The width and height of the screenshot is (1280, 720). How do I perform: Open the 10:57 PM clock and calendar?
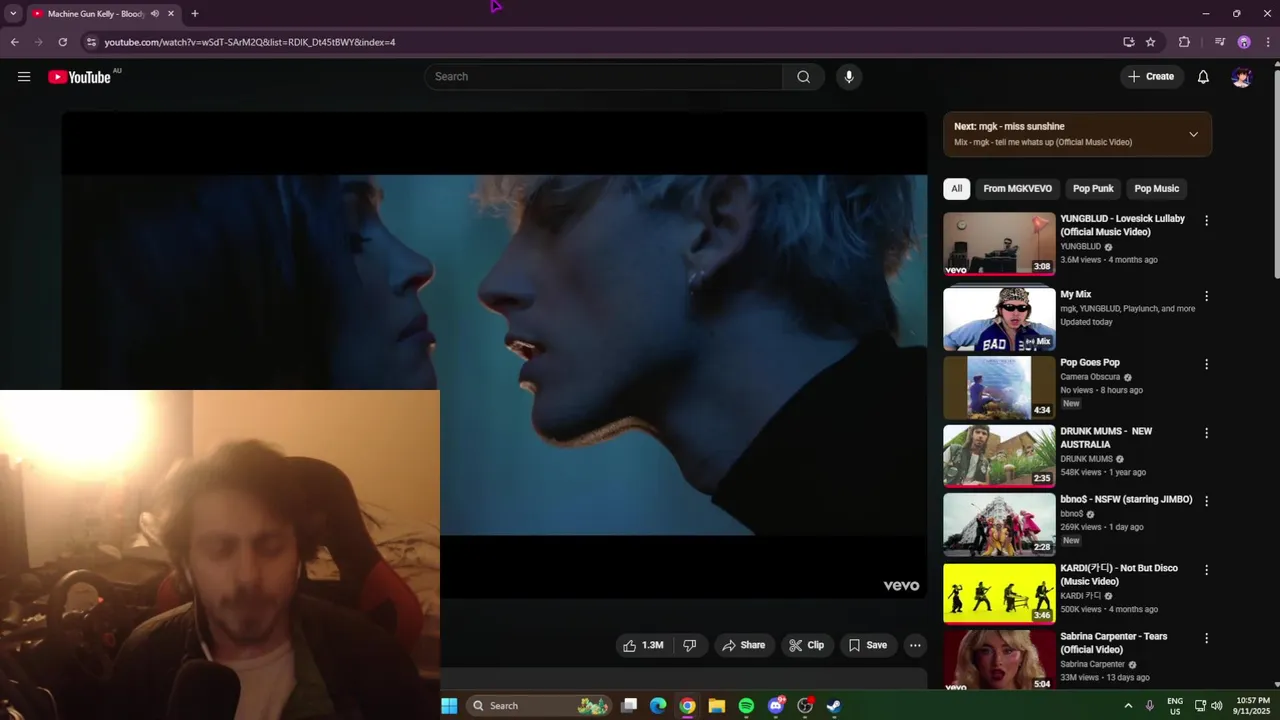click(x=1253, y=706)
